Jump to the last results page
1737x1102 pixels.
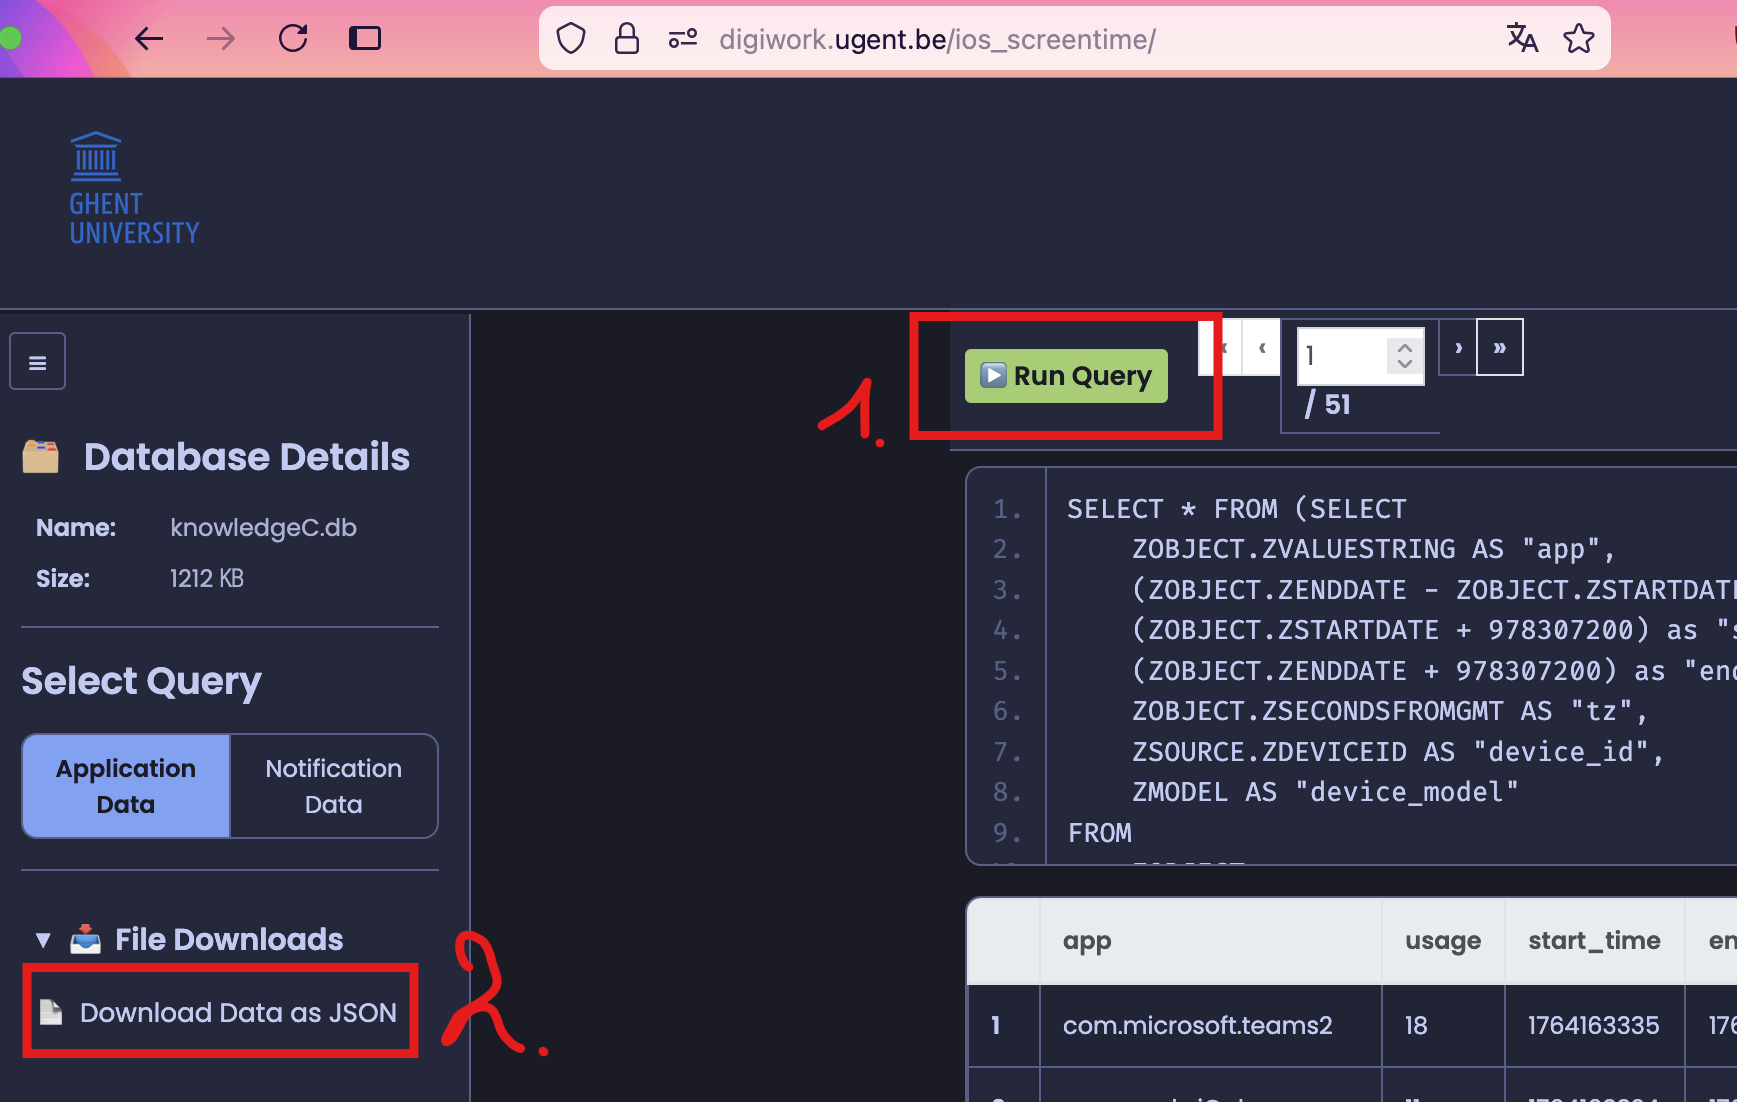tap(1499, 348)
